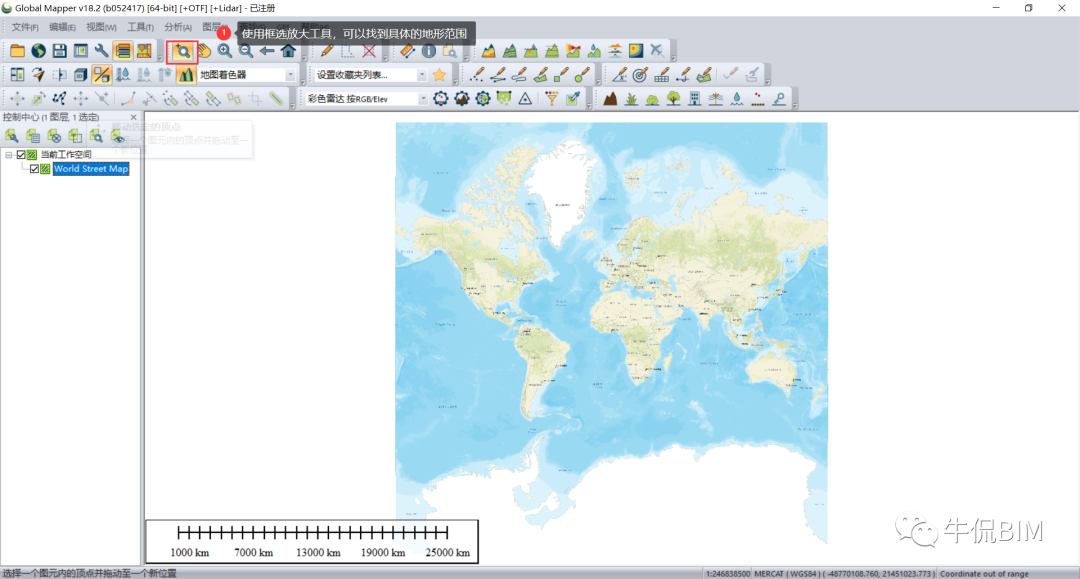Click the create elevation grid mountain icon

pyautogui.click(x=488, y=51)
